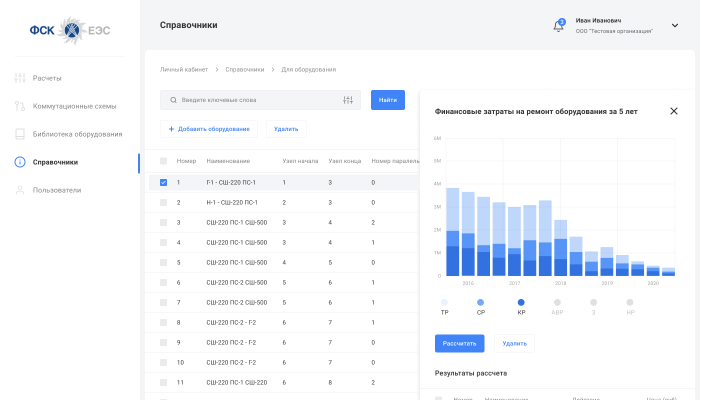Close the financial costs chart panel
This screenshot has width=701, height=401.
[x=674, y=111]
